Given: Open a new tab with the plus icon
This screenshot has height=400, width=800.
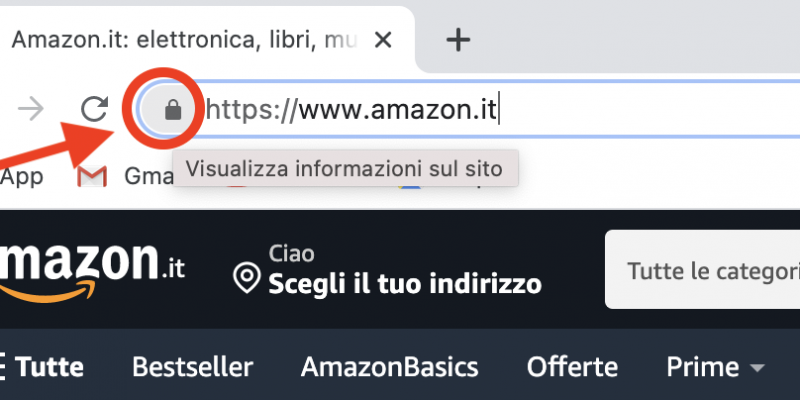Looking at the screenshot, I should 458,40.
